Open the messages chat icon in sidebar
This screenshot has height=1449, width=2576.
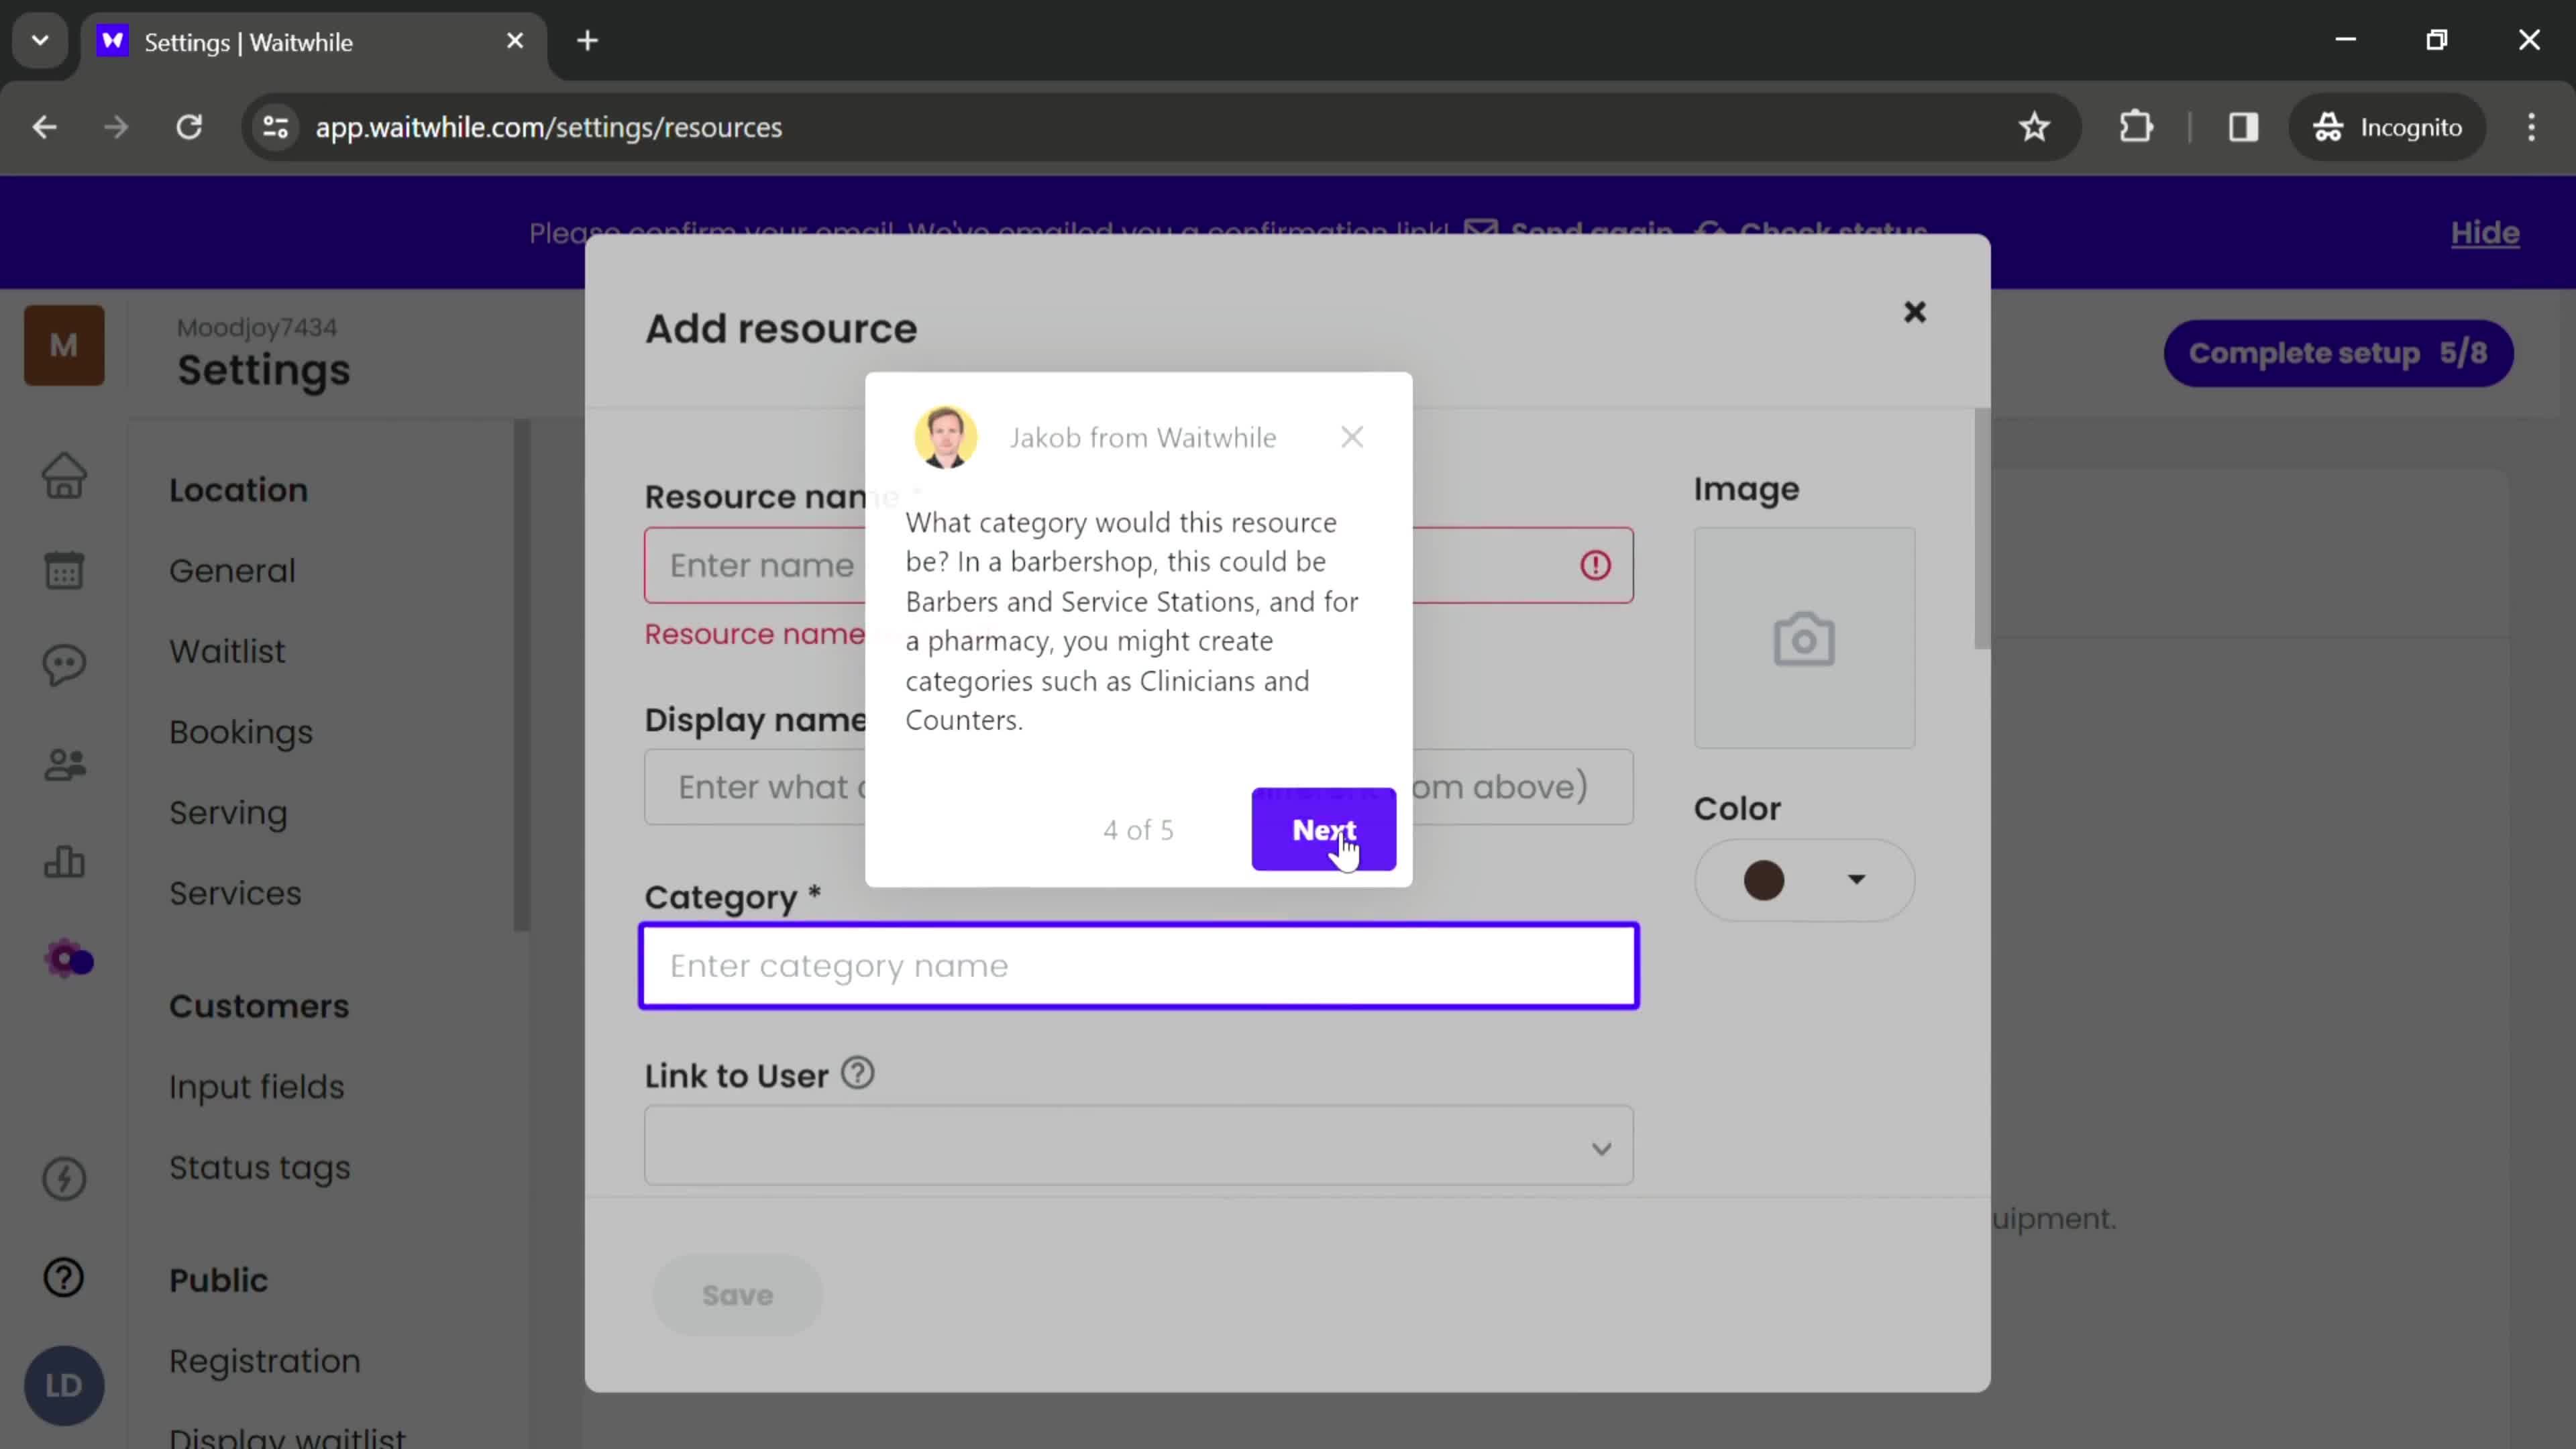coord(64,665)
